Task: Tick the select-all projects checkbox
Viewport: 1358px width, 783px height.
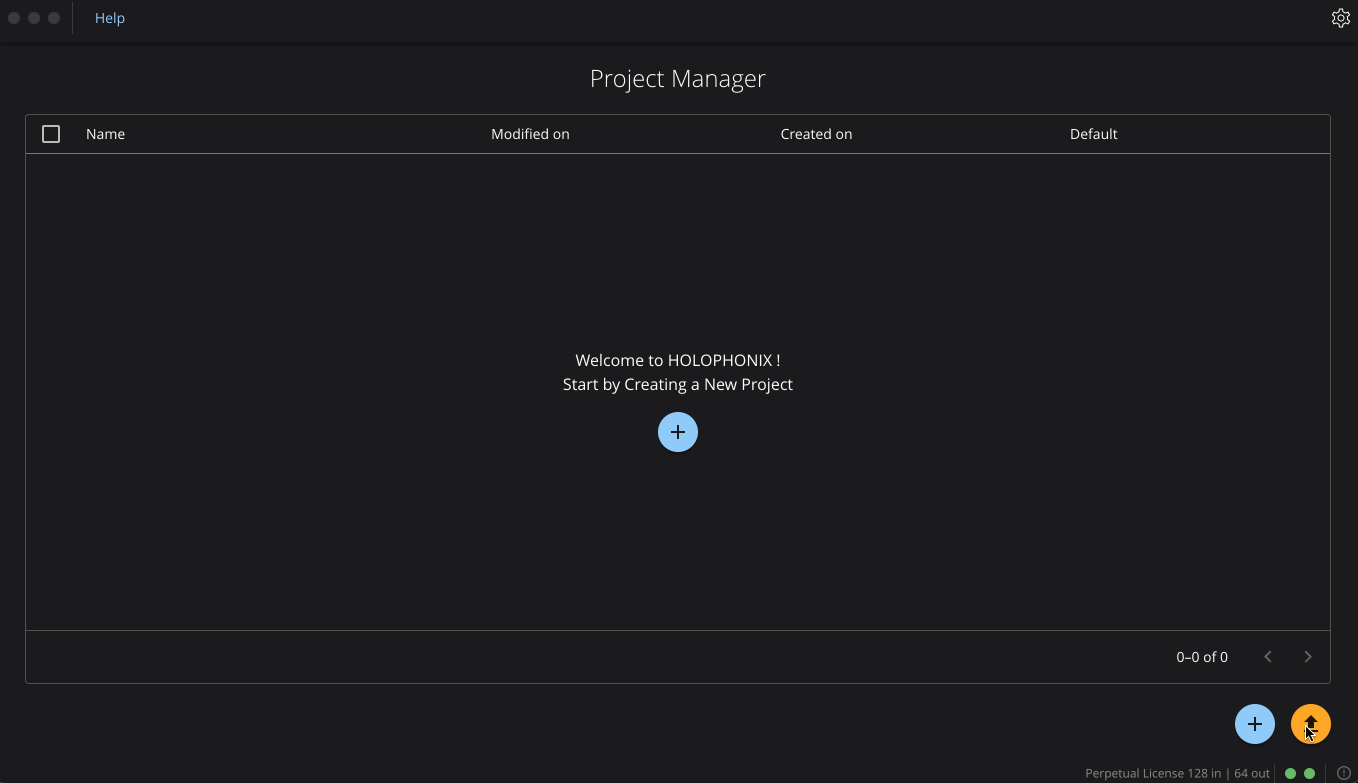Action: (51, 134)
